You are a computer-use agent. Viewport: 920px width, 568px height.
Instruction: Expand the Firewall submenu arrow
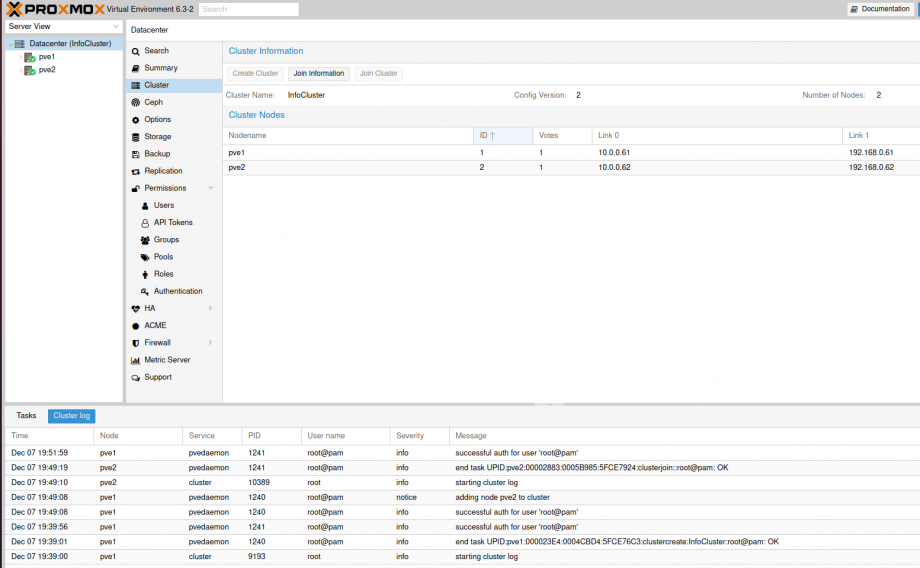coord(211,343)
